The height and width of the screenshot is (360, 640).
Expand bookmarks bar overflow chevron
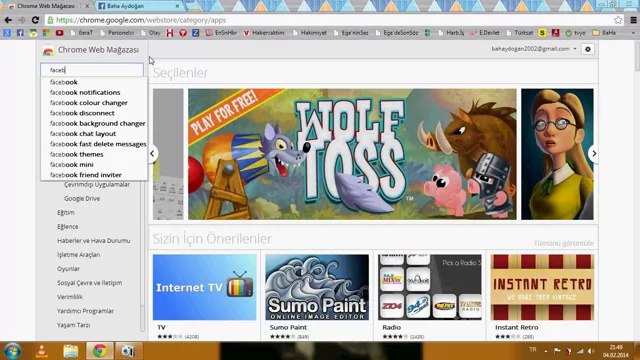tap(633, 33)
